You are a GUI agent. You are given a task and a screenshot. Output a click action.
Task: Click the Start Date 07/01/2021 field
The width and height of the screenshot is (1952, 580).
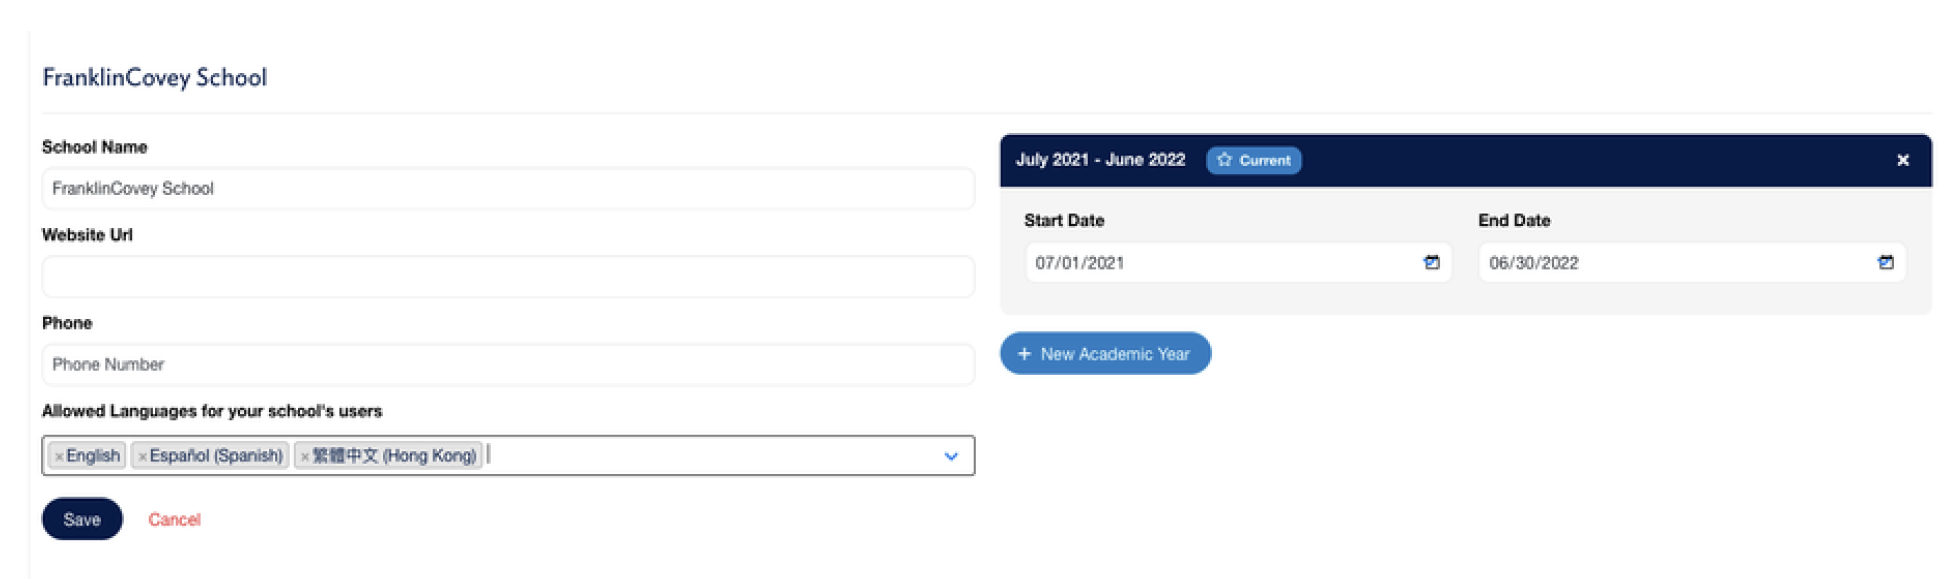[1220, 263]
